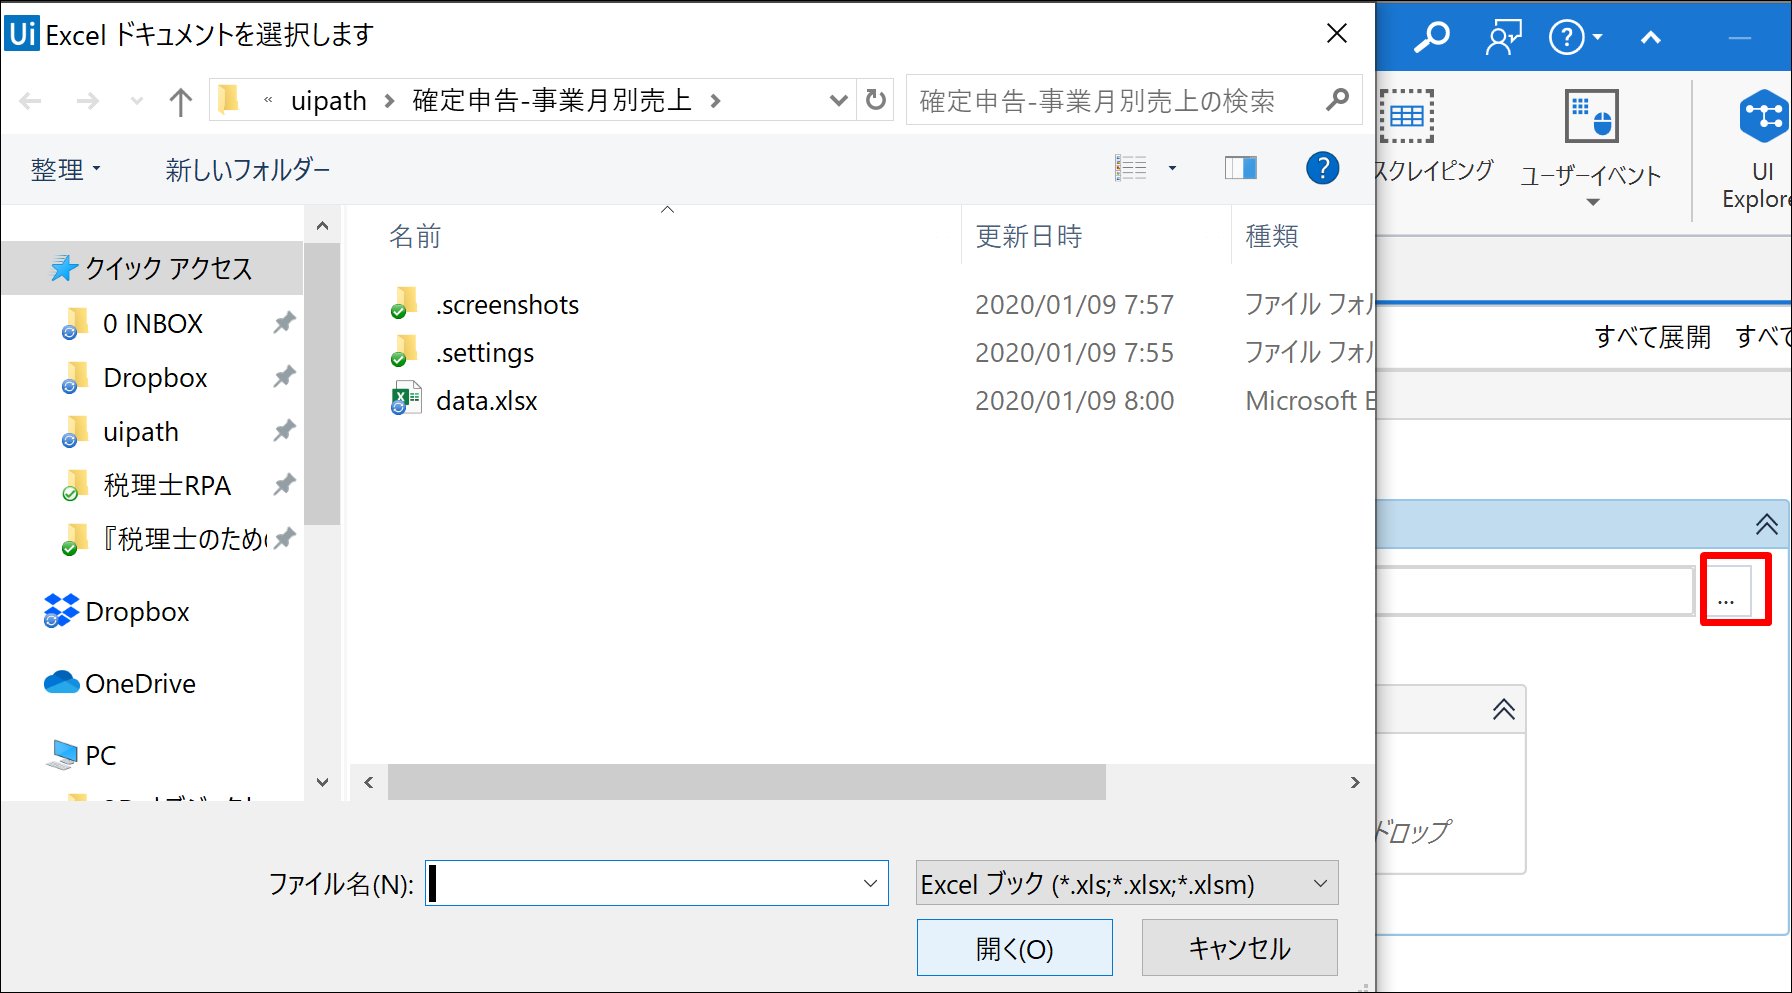Open the 整理 menu
Image resolution: width=1792 pixels, height=993 pixels.
tap(66, 170)
